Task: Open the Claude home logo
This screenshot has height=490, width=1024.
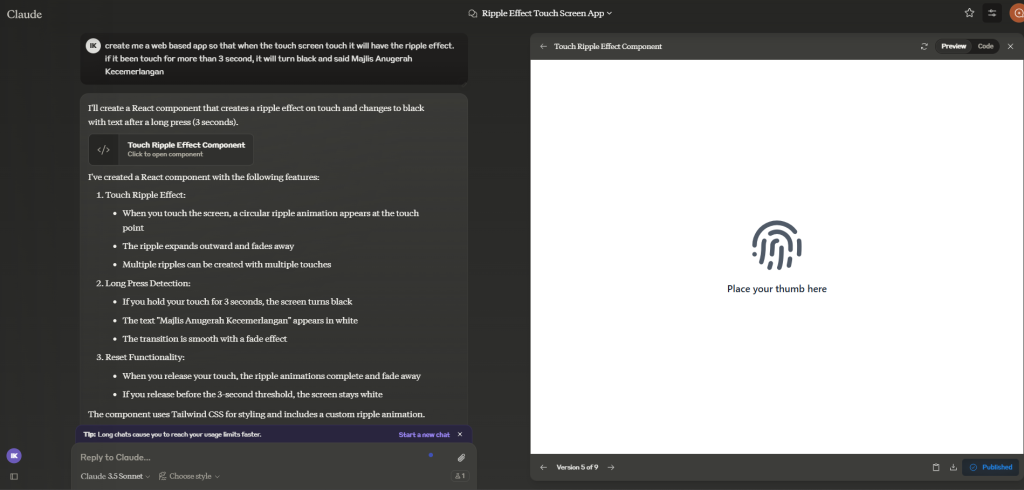Action: (x=24, y=14)
